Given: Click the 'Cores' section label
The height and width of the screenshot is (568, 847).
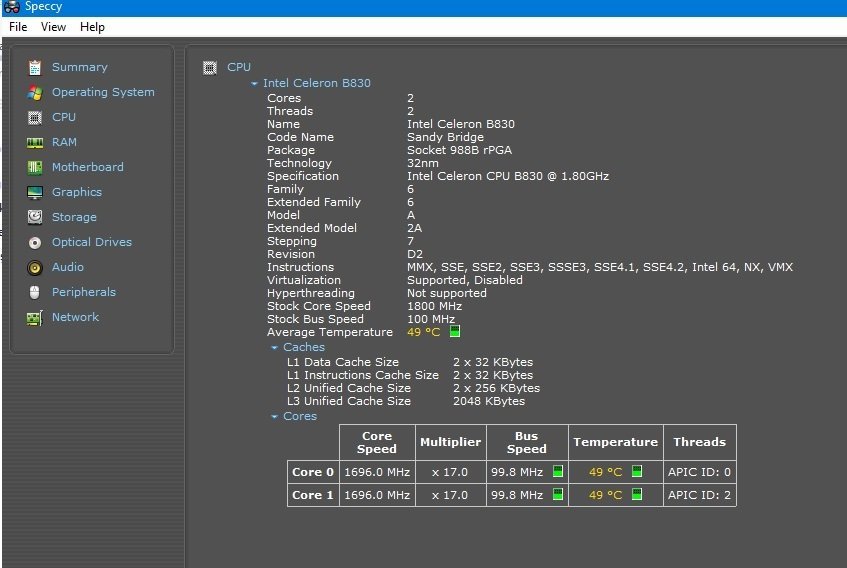Looking at the screenshot, I should click(300, 416).
